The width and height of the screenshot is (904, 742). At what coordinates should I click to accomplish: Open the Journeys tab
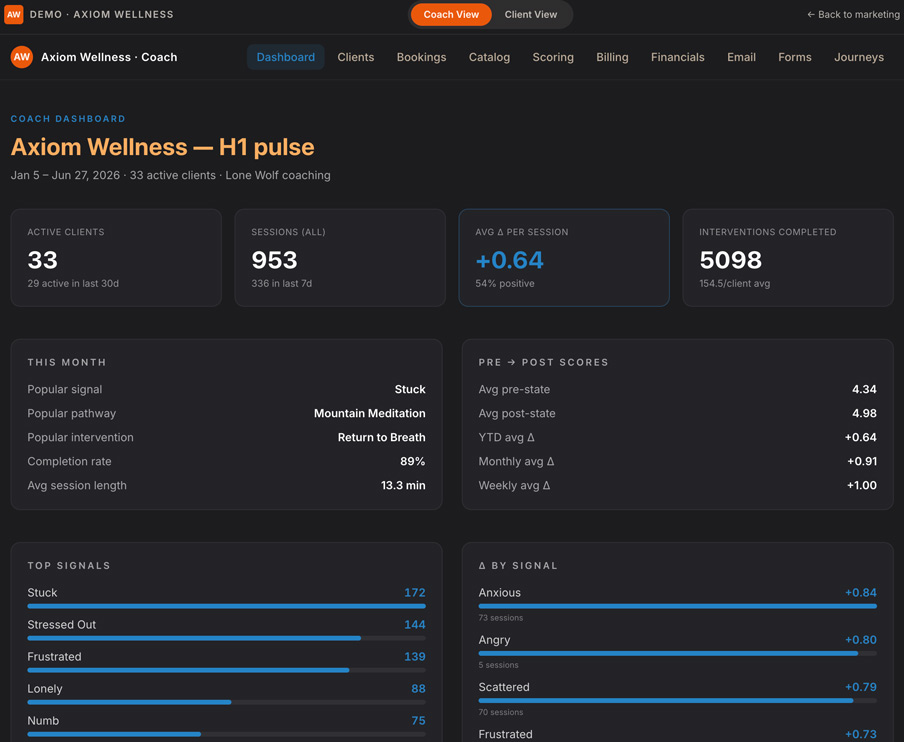(x=858, y=57)
